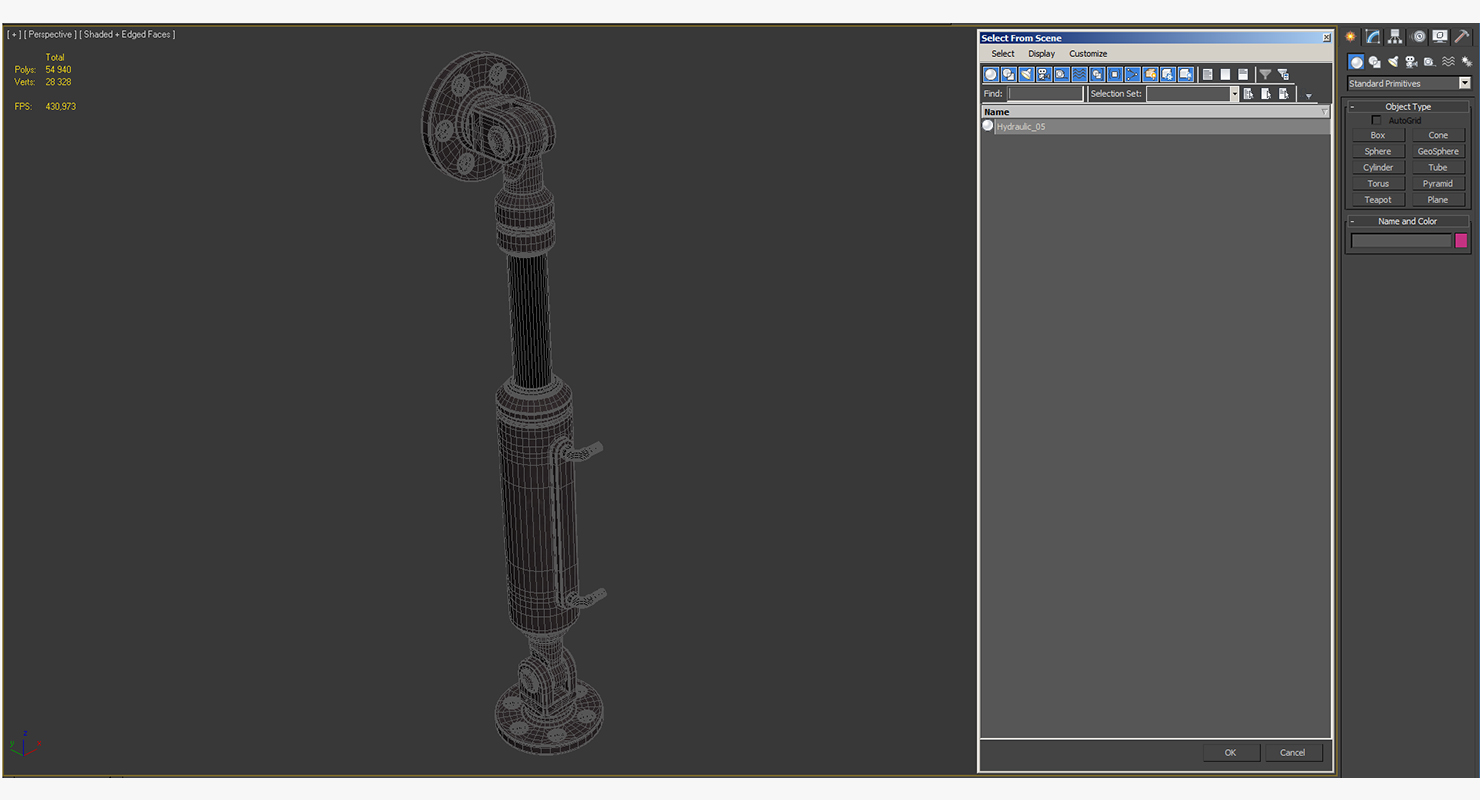Open the Select menu in dialog
Image resolution: width=1480 pixels, height=800 pixels.
coord(1003,54)
